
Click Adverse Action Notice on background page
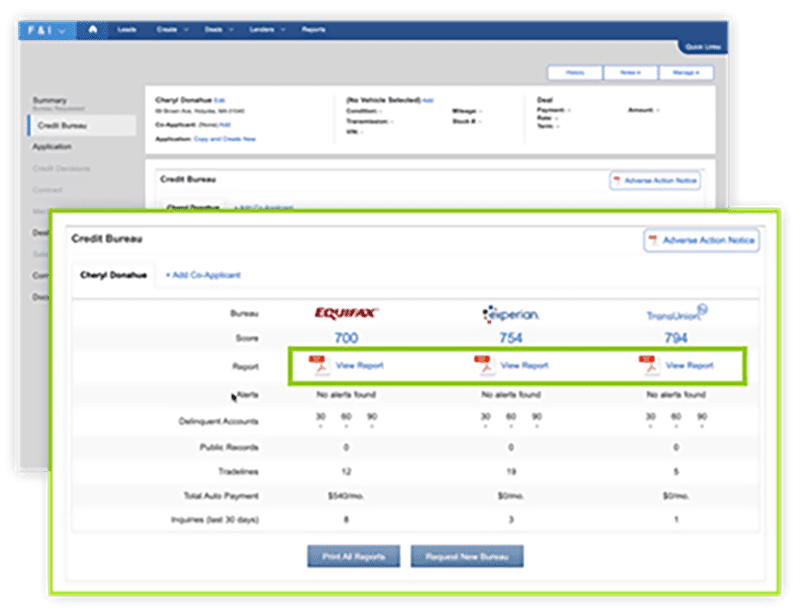pyautogui.click(x=655, y=181)
